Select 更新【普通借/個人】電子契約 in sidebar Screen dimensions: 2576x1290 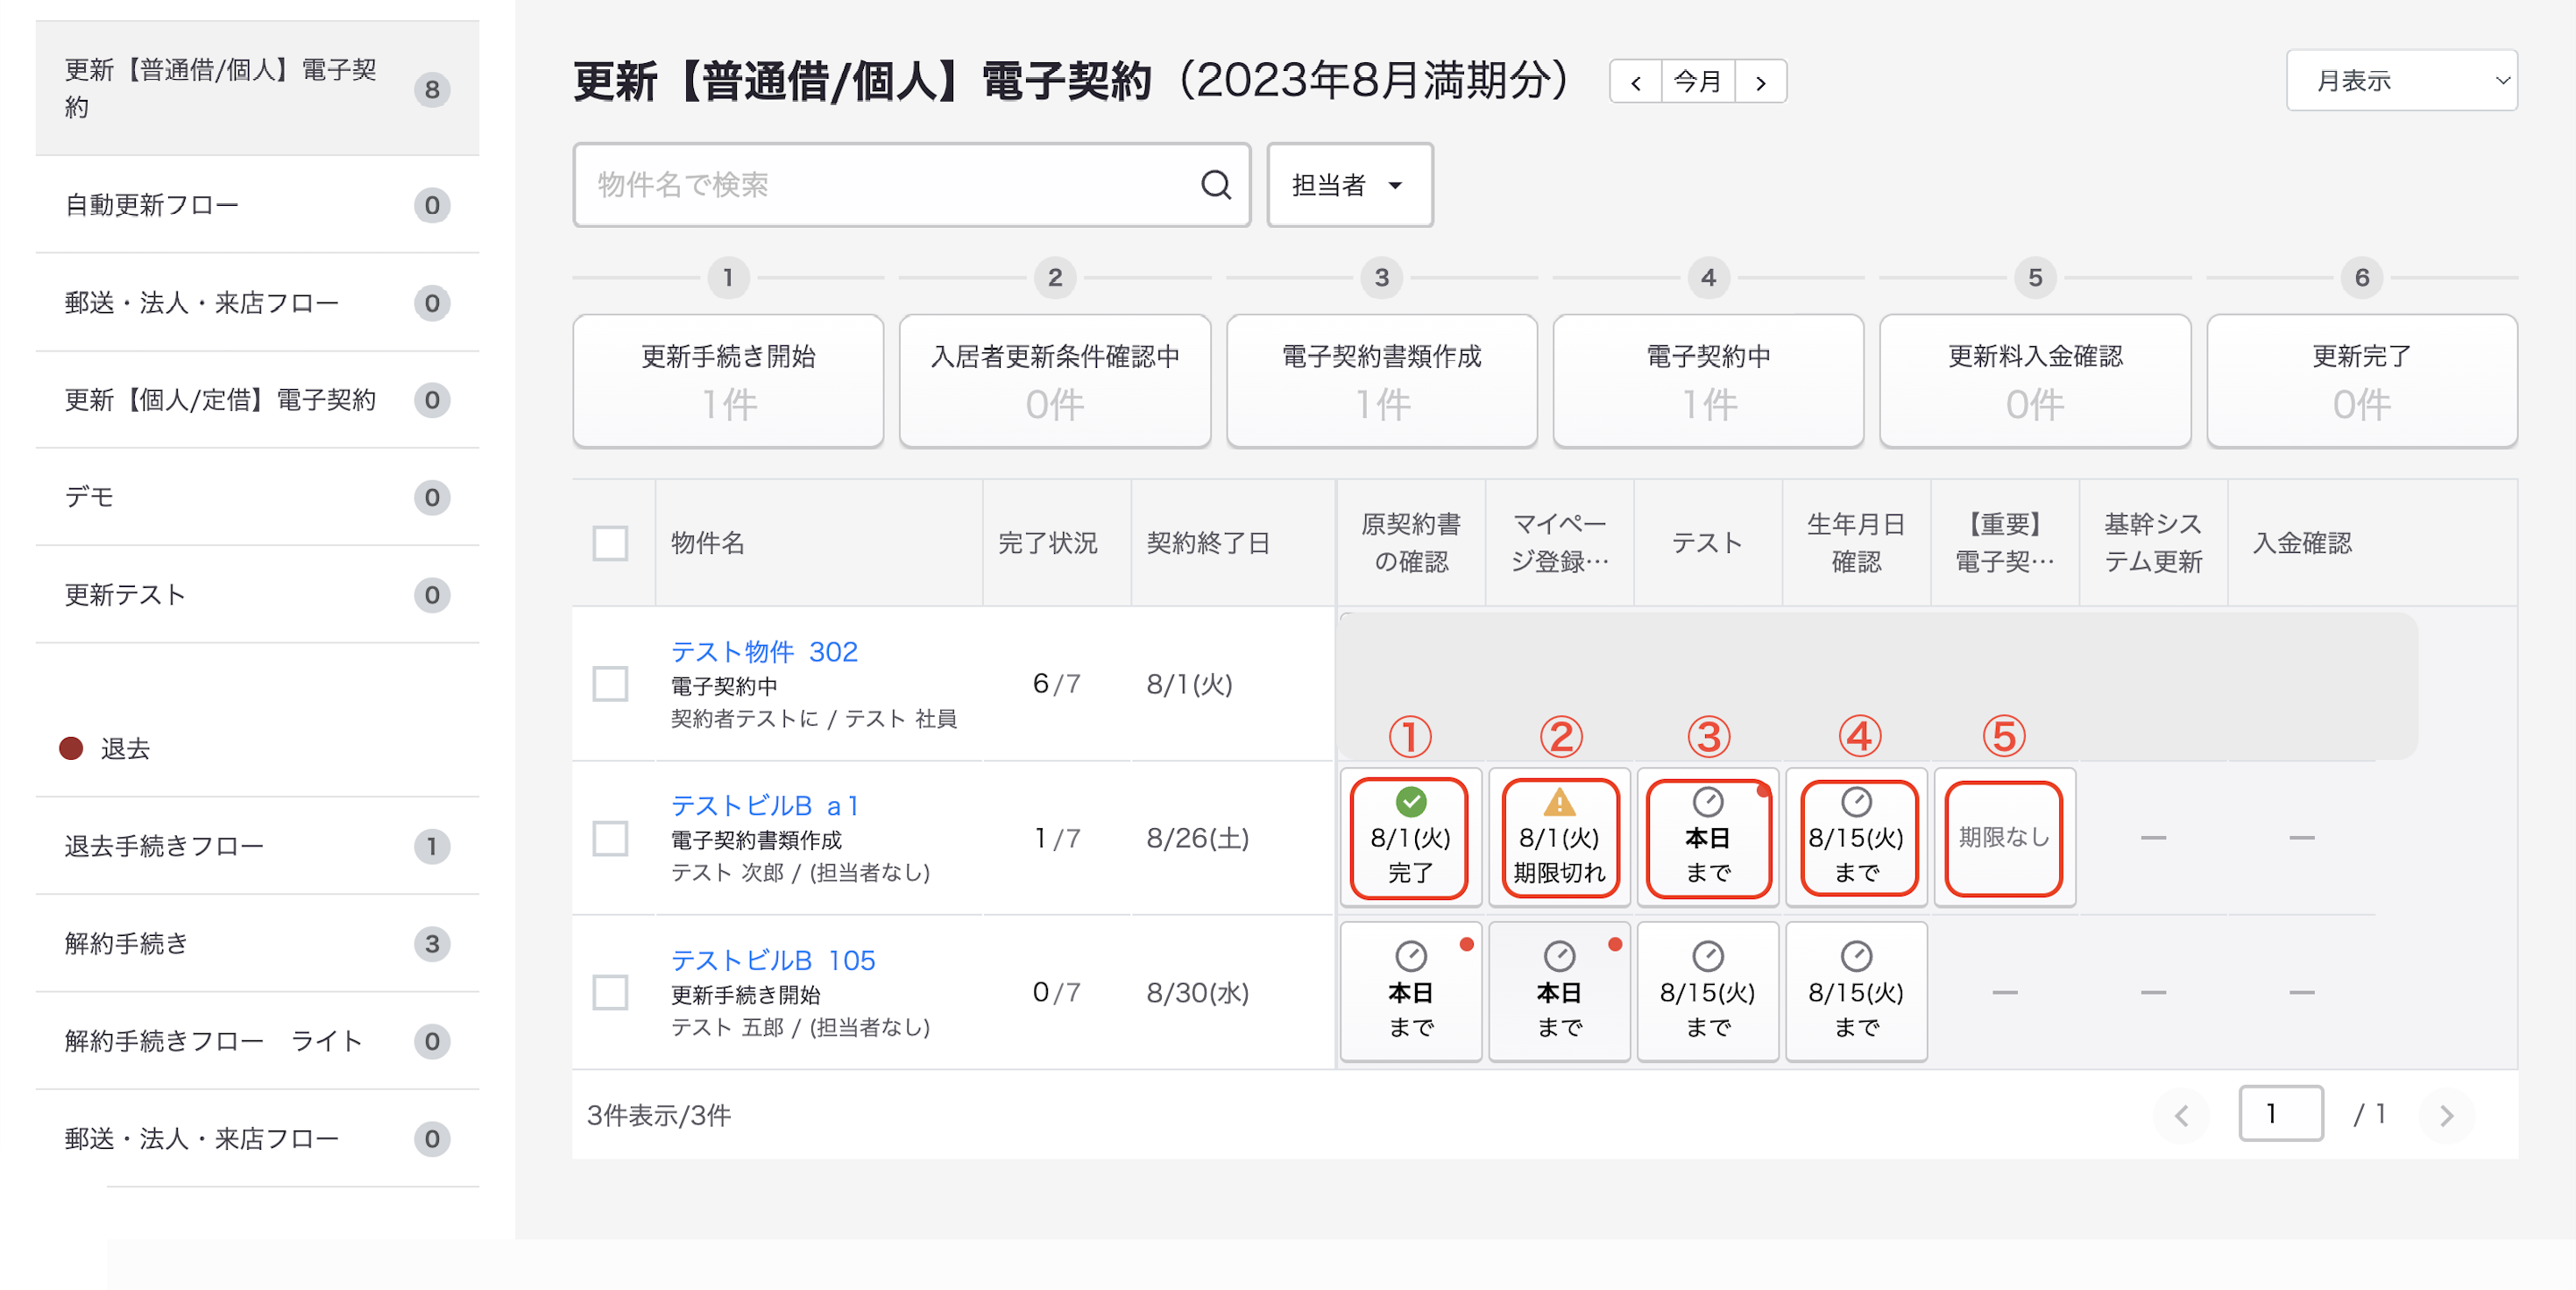[x=257, y=88]
